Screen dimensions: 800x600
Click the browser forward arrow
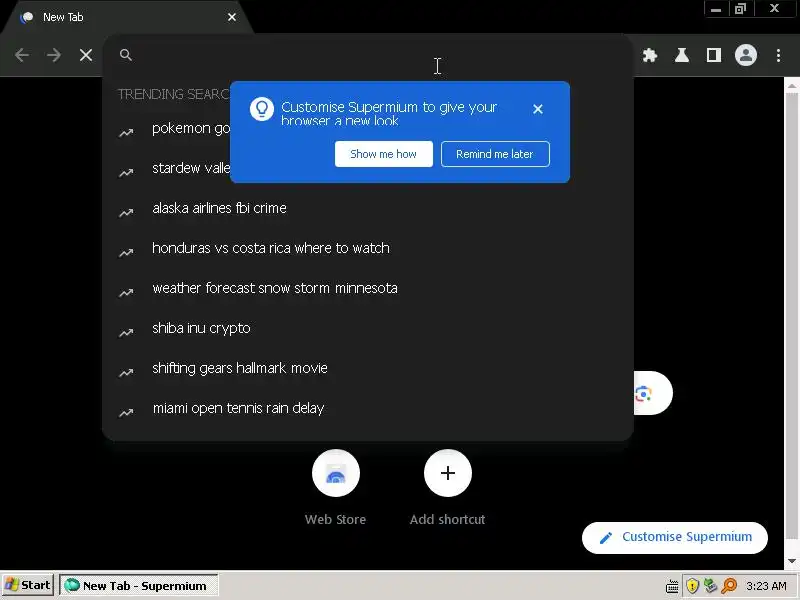coord(54,55)
